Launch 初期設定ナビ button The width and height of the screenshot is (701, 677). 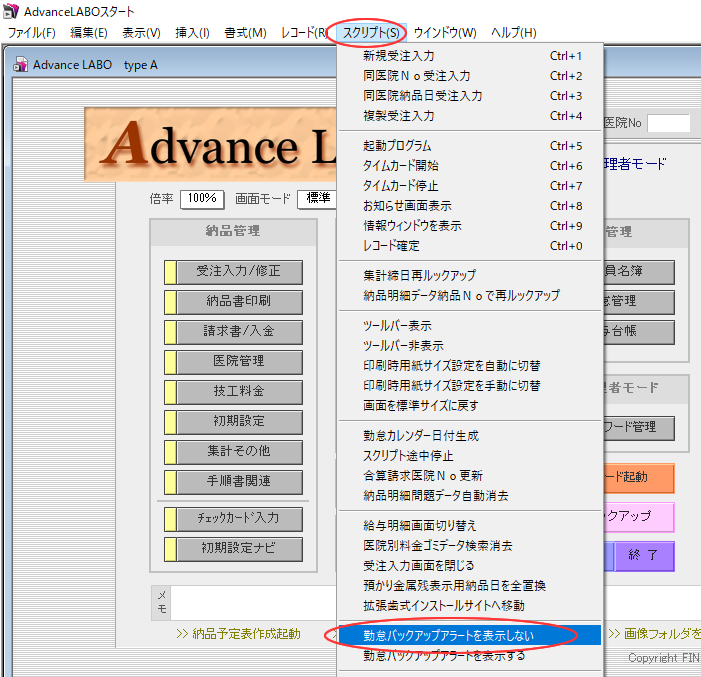point(233,549)
